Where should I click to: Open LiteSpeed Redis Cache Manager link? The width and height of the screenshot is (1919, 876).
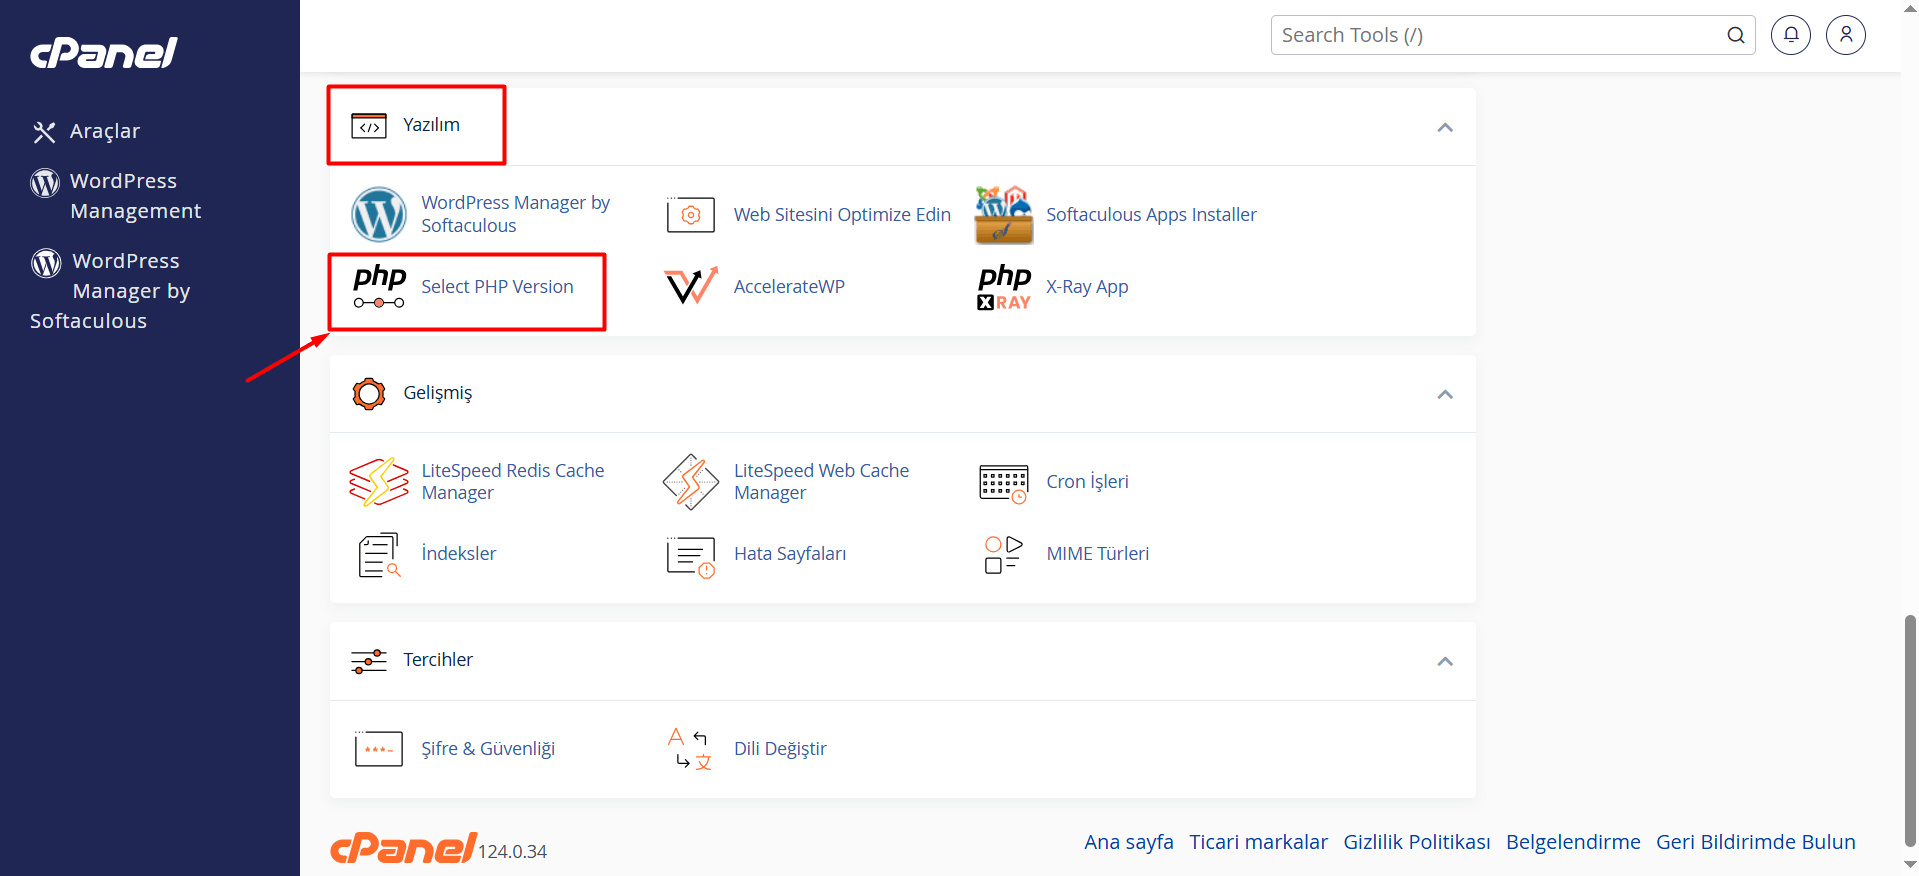click(x=513, y=482)
